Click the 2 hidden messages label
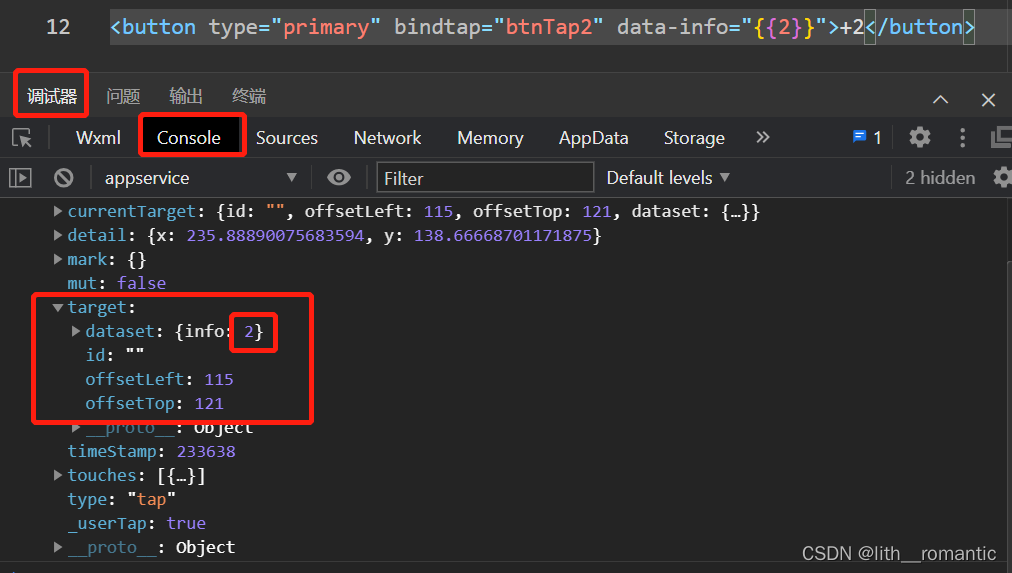Image resolution: width=1012 pixels, height=573 pixels. (940, 178)
